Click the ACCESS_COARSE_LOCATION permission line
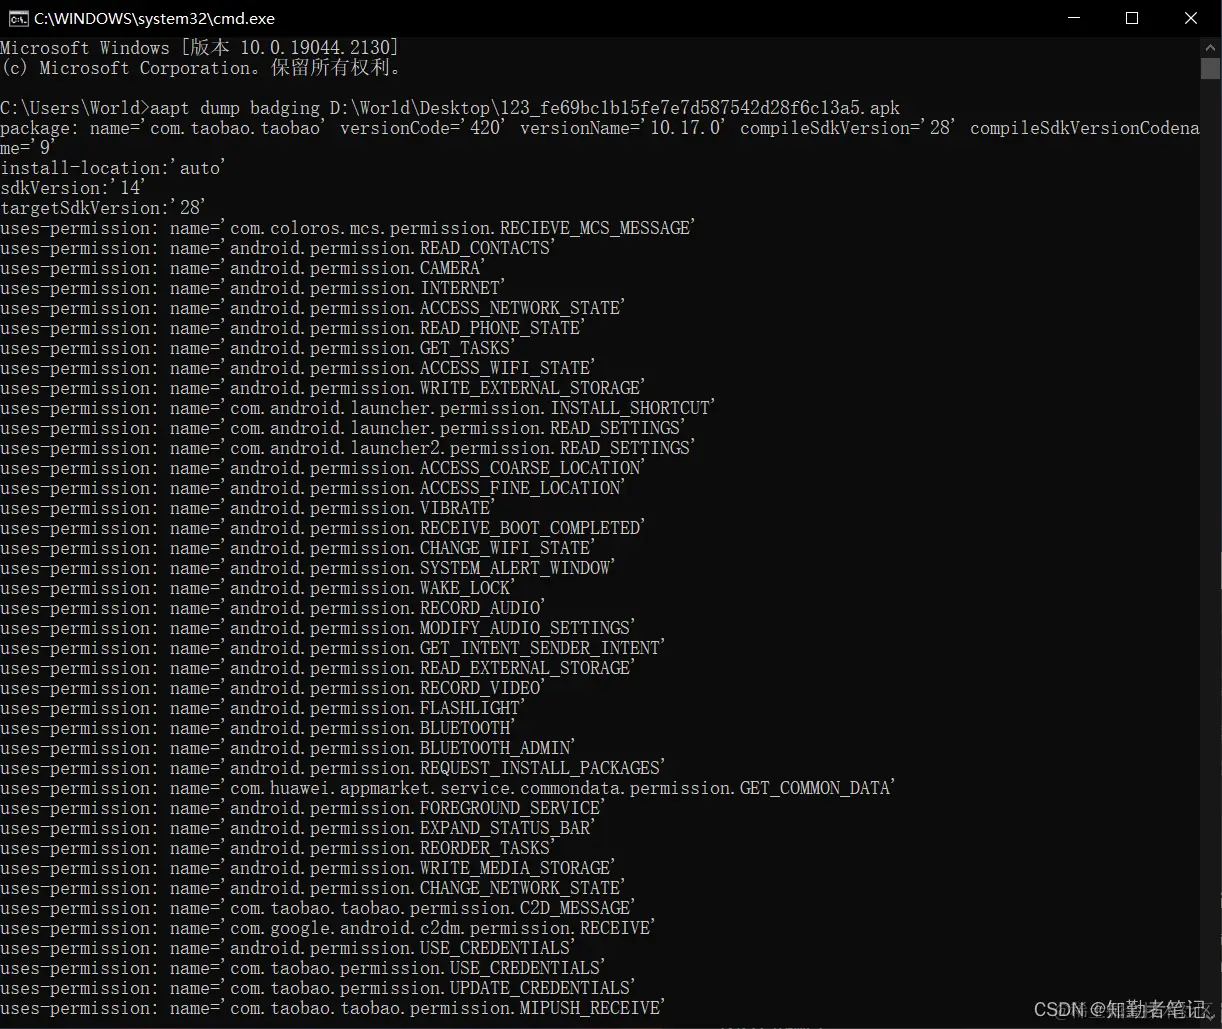 [322, 468]
